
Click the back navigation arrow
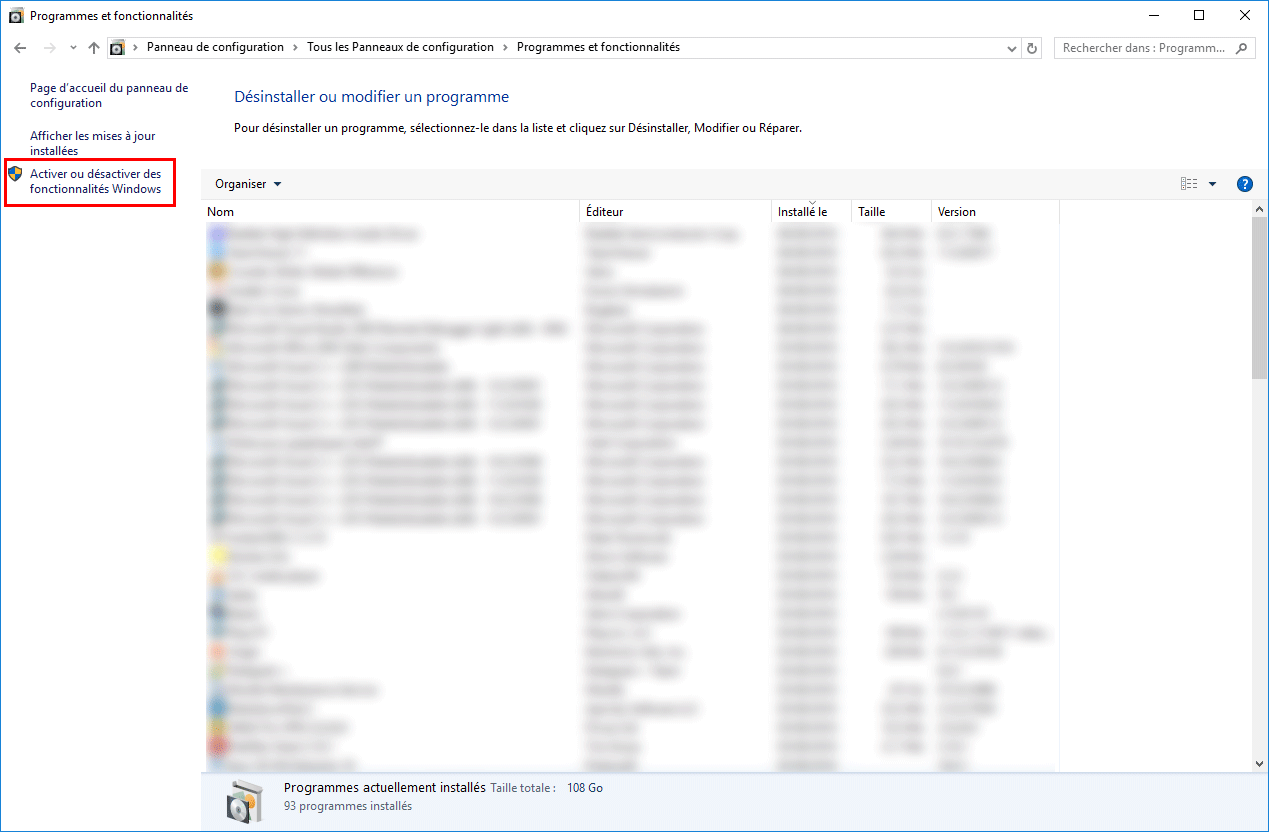pos(20,48)
